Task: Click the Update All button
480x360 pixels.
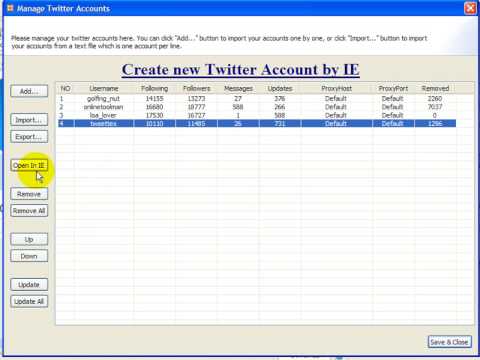Action: 29,301
